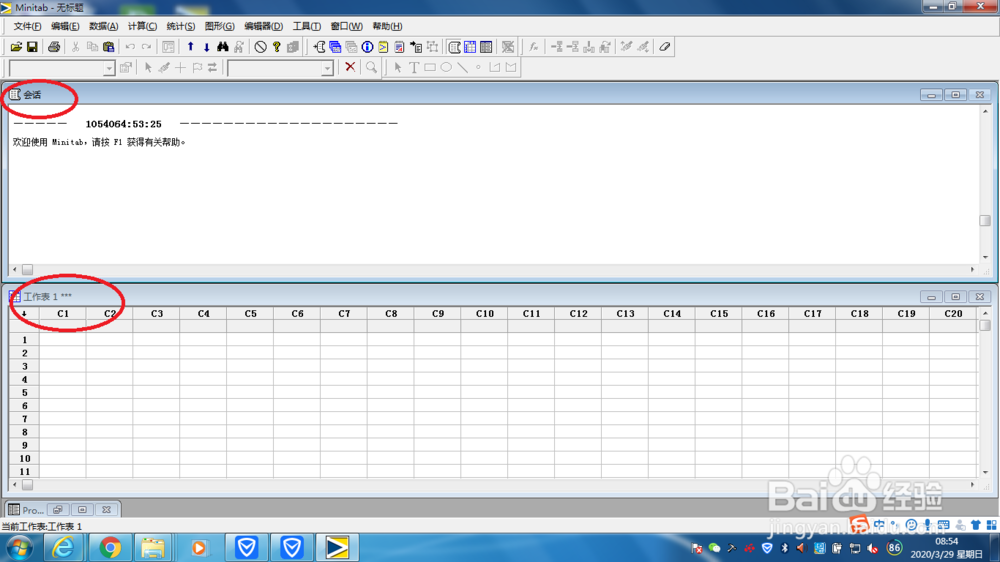Pick the rectangle drawing tool
Viewport: 1000px width, 562px height.
coord(430,67)
